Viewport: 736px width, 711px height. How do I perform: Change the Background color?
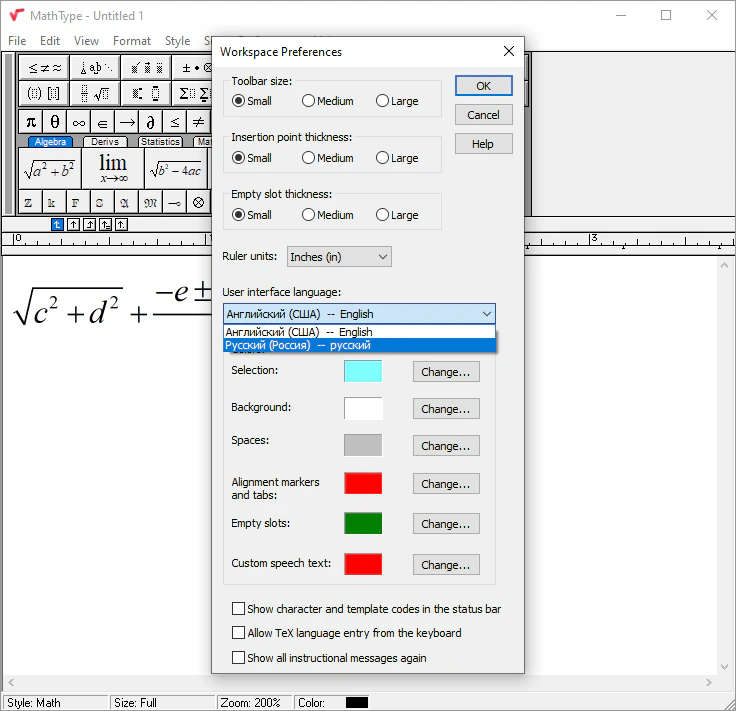pos(446,409)
